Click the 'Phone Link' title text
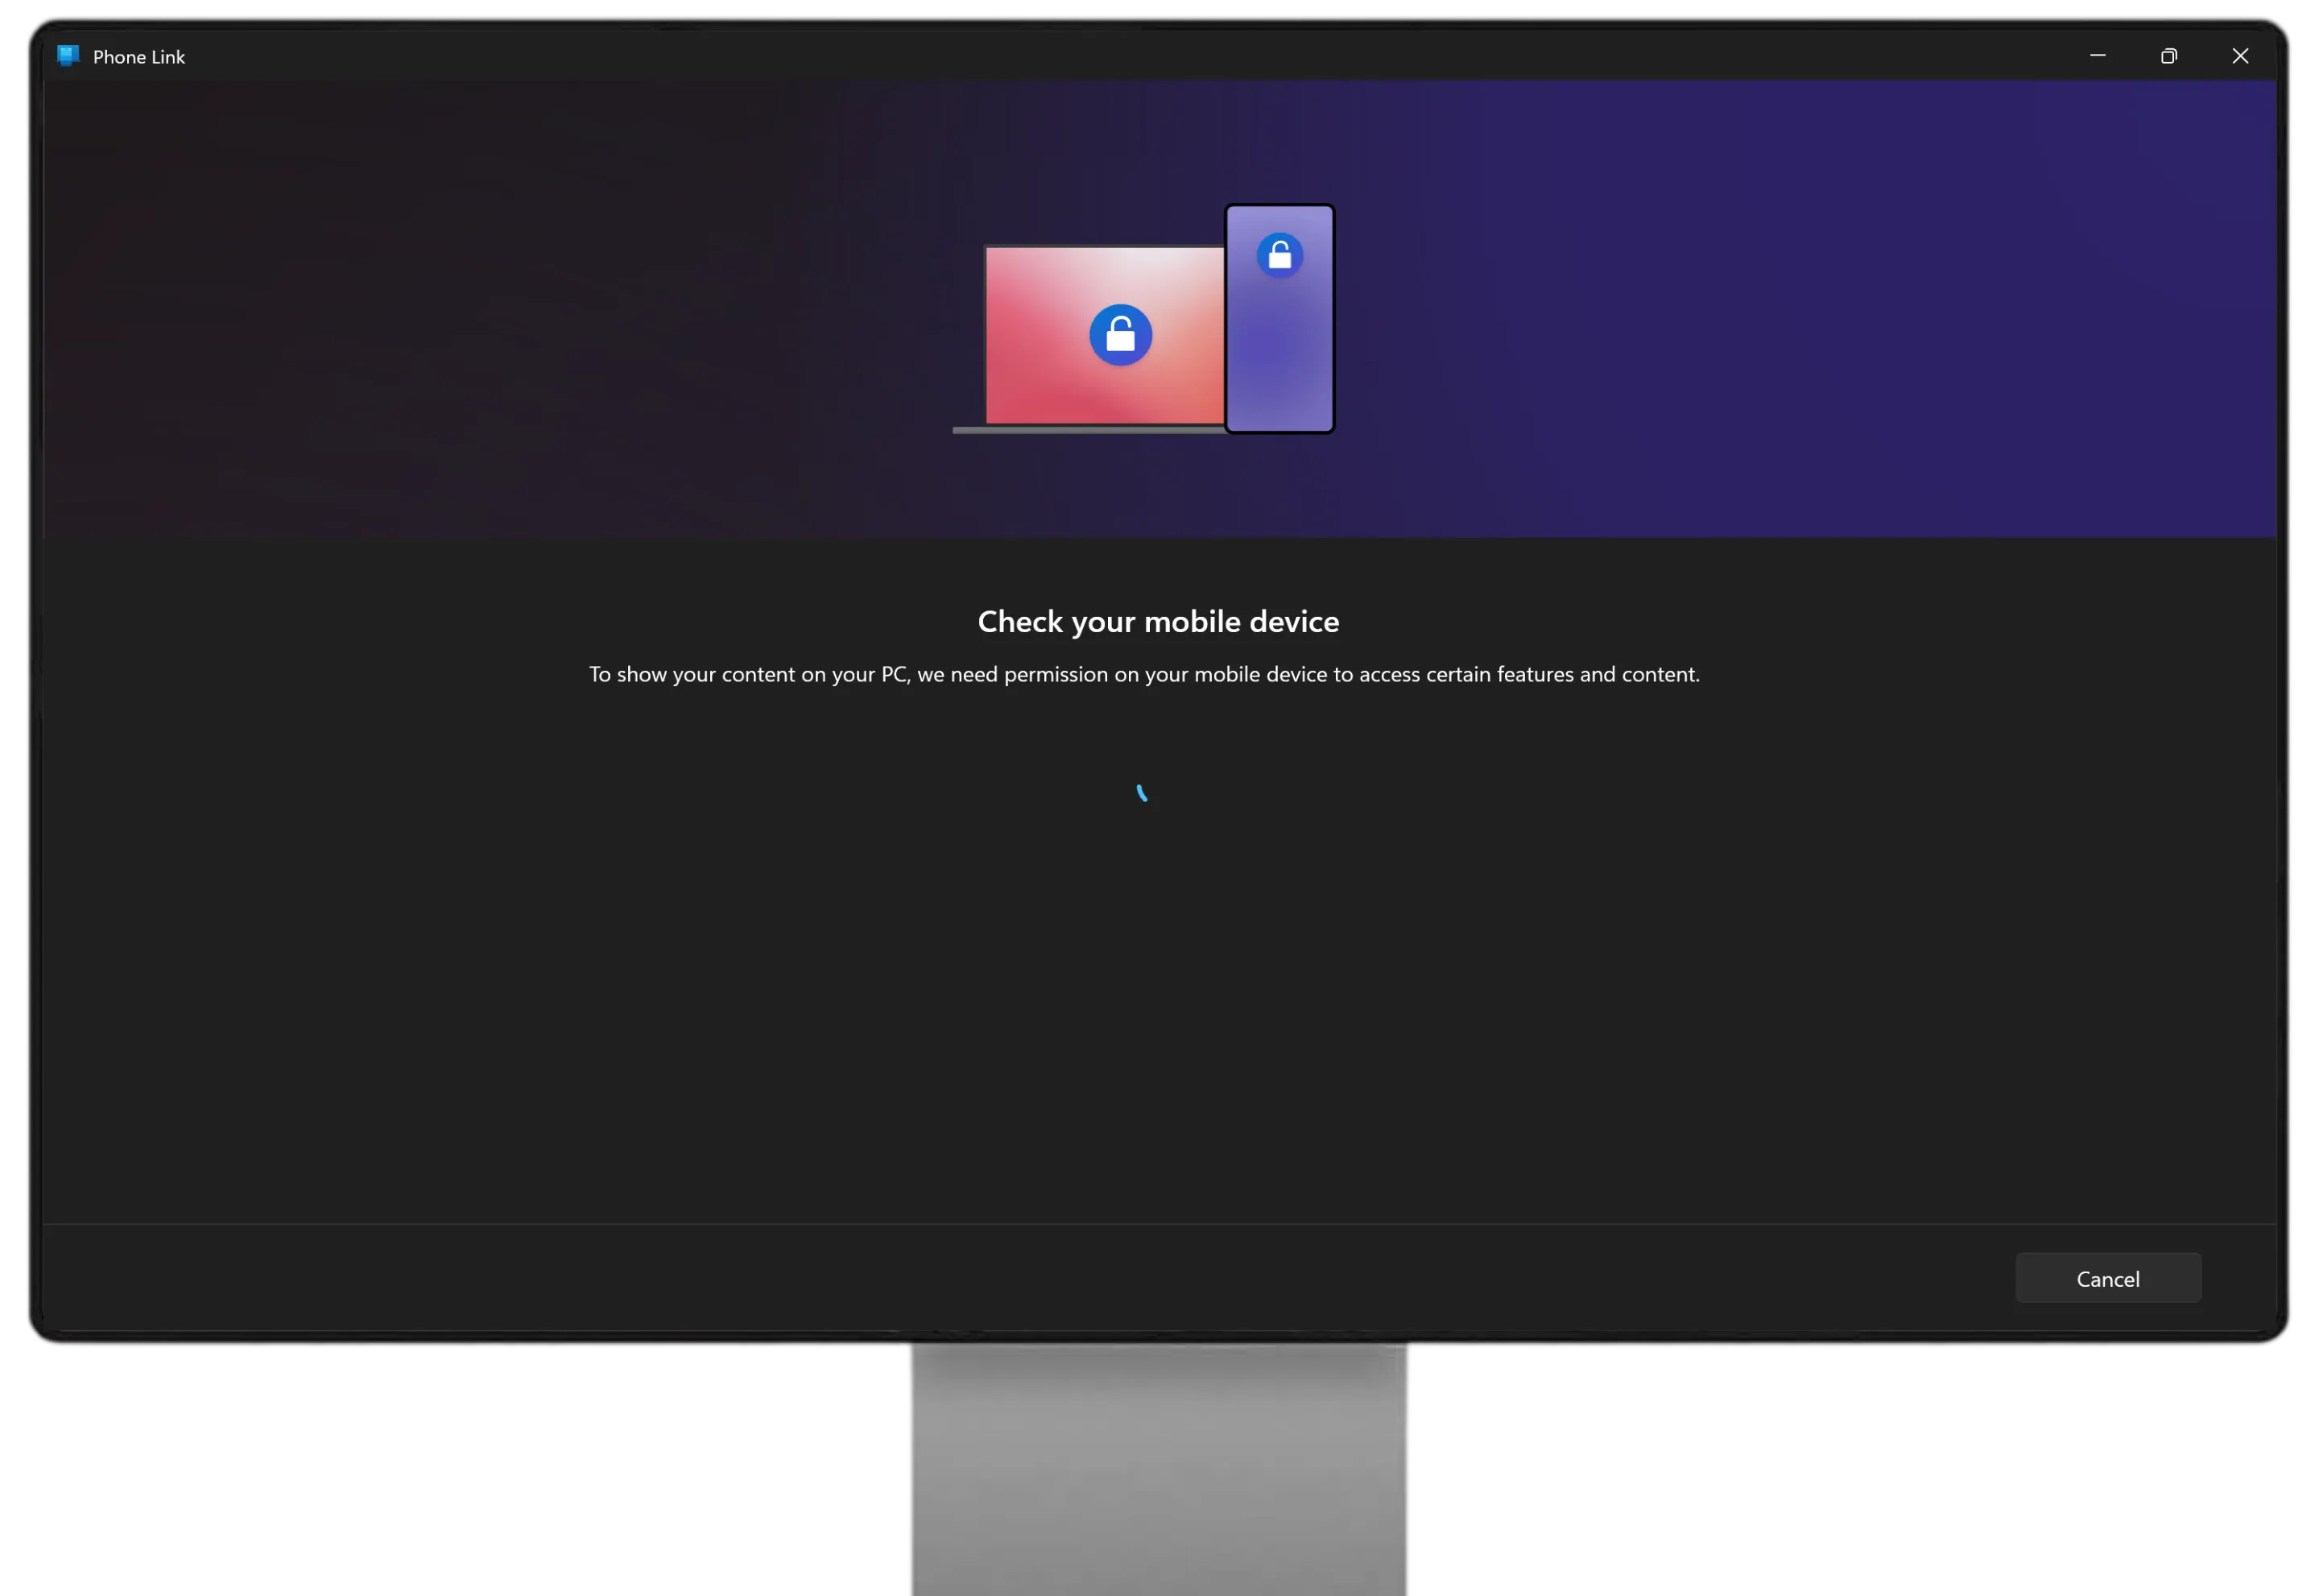Screen dimensions: 2319x1596 (x=139, y=57)
